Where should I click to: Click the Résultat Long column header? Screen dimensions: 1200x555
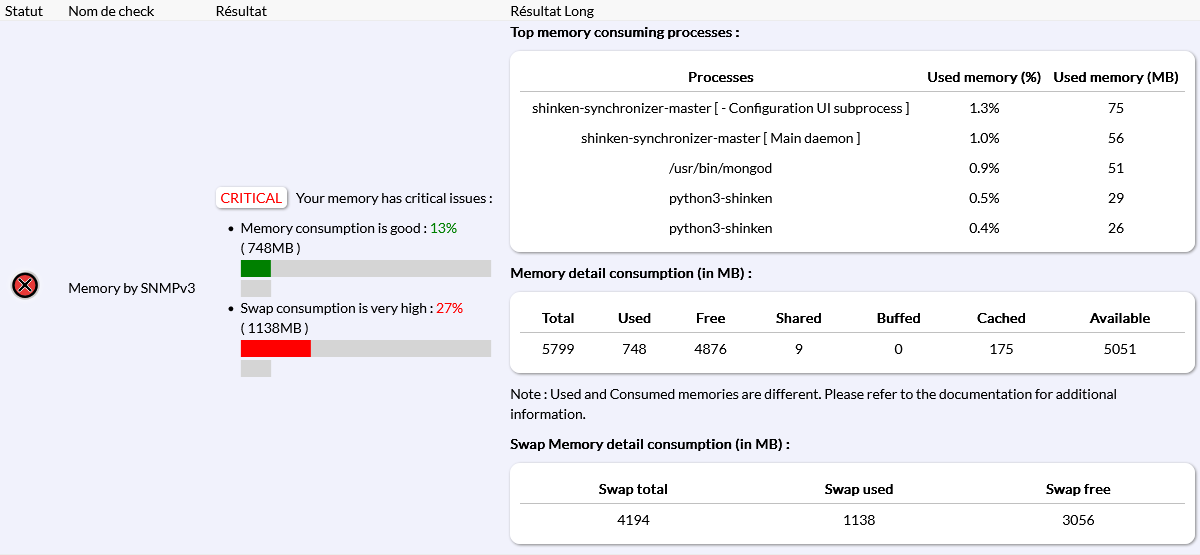pos(552,11)
